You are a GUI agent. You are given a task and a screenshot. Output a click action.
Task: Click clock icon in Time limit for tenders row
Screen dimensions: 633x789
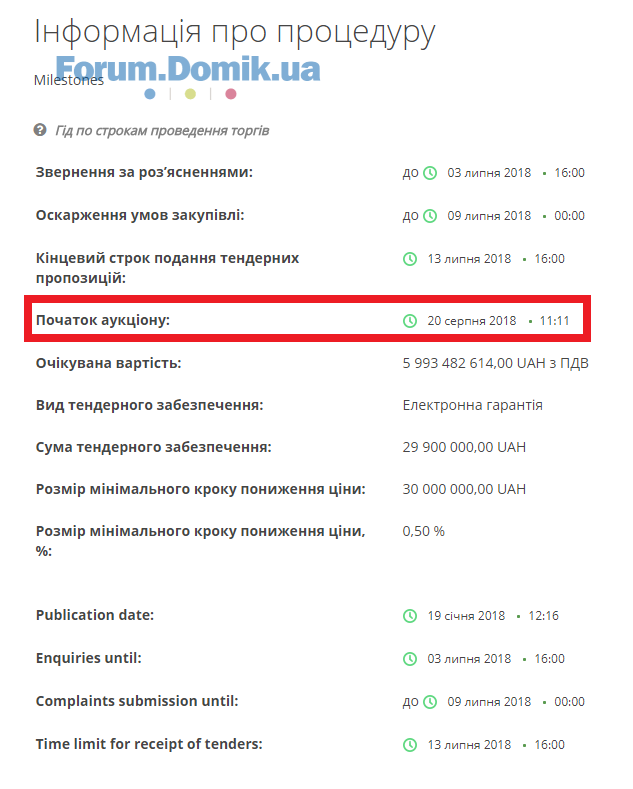(x=410, y=745)
